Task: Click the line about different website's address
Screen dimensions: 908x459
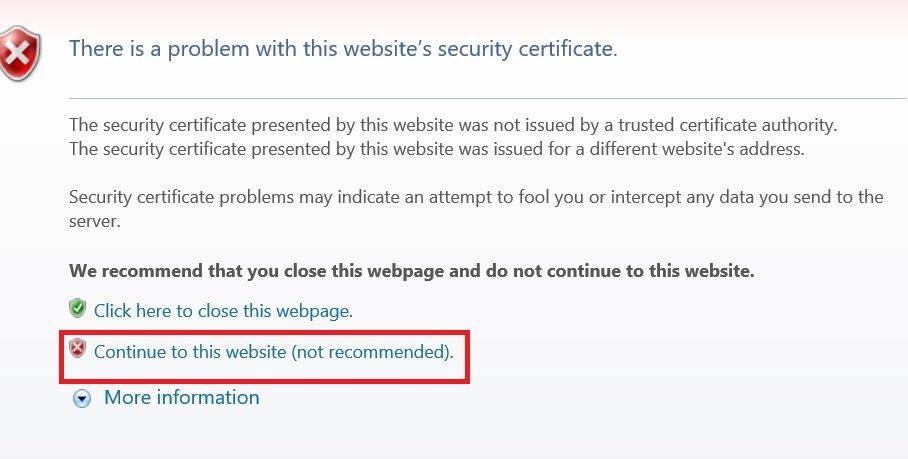Action: point(436,150)
